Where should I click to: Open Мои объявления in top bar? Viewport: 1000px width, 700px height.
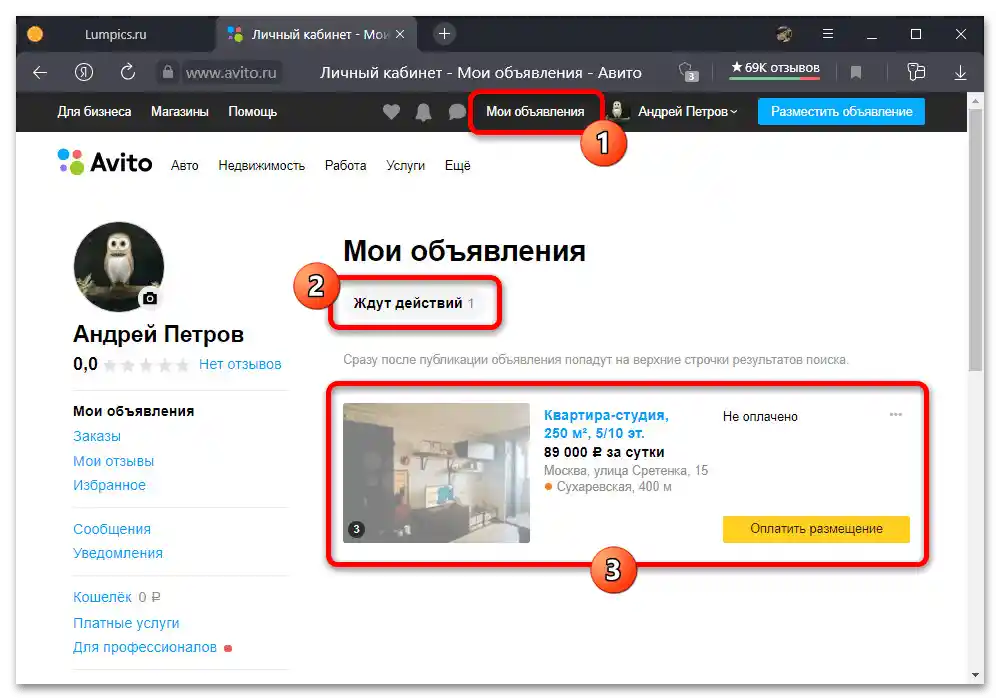point(535,112)
